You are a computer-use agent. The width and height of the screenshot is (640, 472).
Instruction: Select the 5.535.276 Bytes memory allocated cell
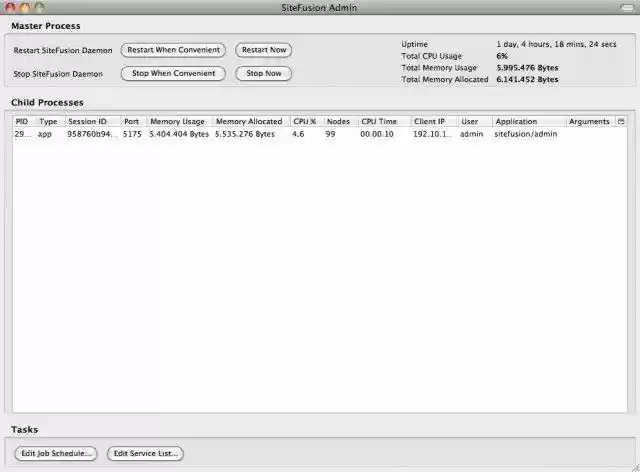point(245,134)
